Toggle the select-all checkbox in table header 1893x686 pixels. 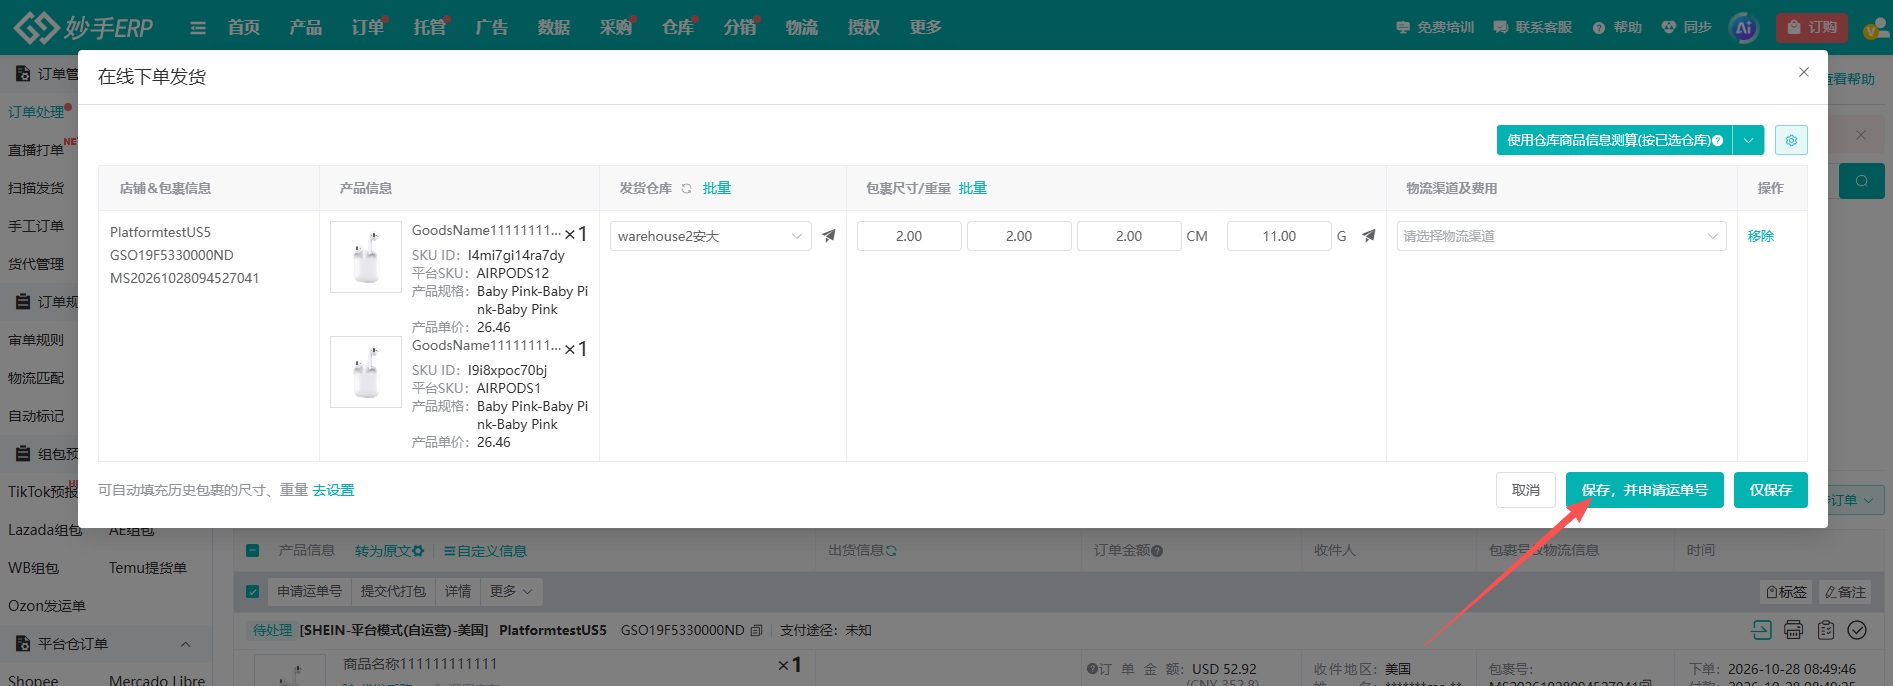click(253, 550)
